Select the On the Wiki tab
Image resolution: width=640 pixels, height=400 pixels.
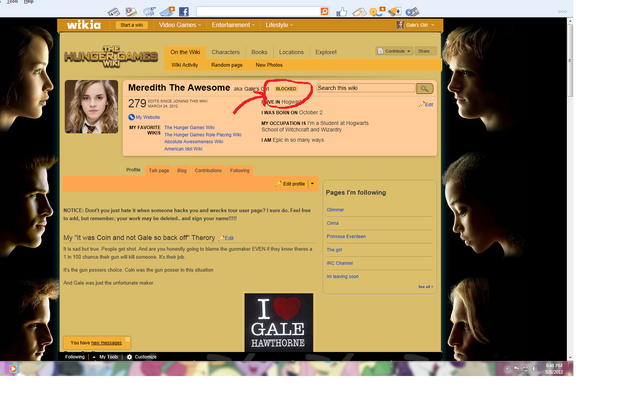pyautogui.click(x=185, y=52)
